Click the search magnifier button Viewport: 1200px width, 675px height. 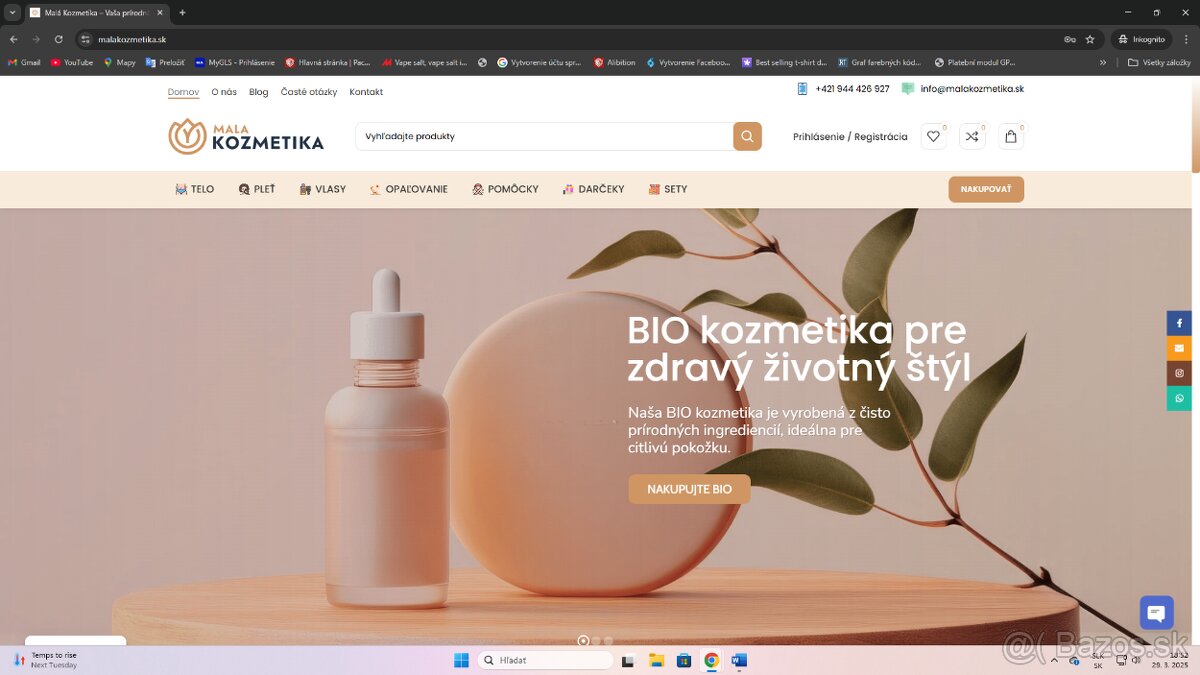(x=747, y=136)
